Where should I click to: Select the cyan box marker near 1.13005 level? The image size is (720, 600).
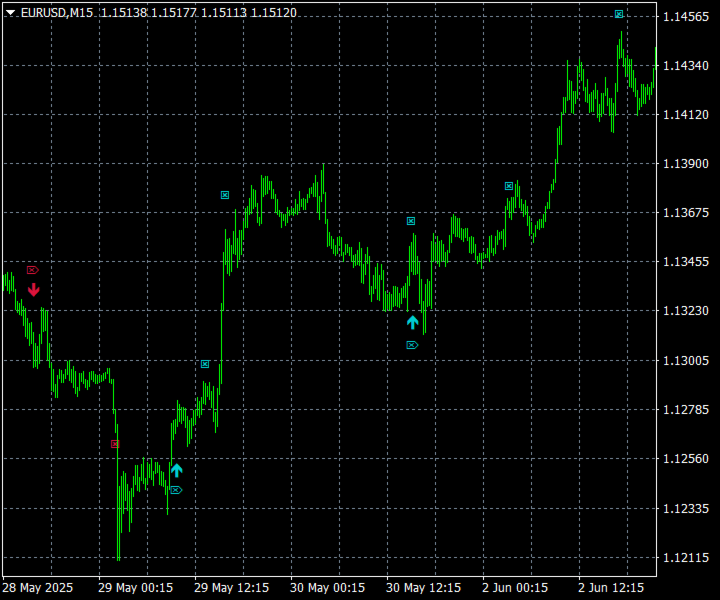(205, 364)
